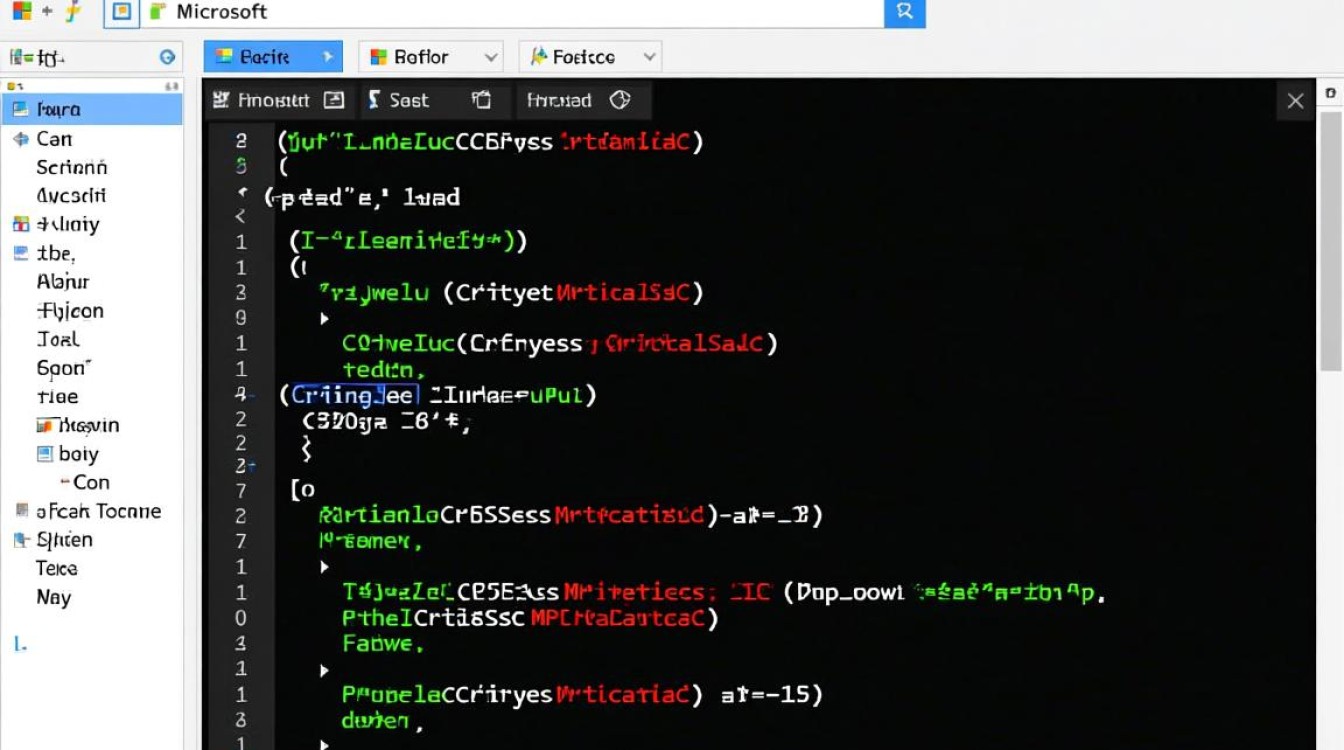1344x750 pixels.
Task: Click the clipboard icon beside the Sast tab
Action: 481,100
